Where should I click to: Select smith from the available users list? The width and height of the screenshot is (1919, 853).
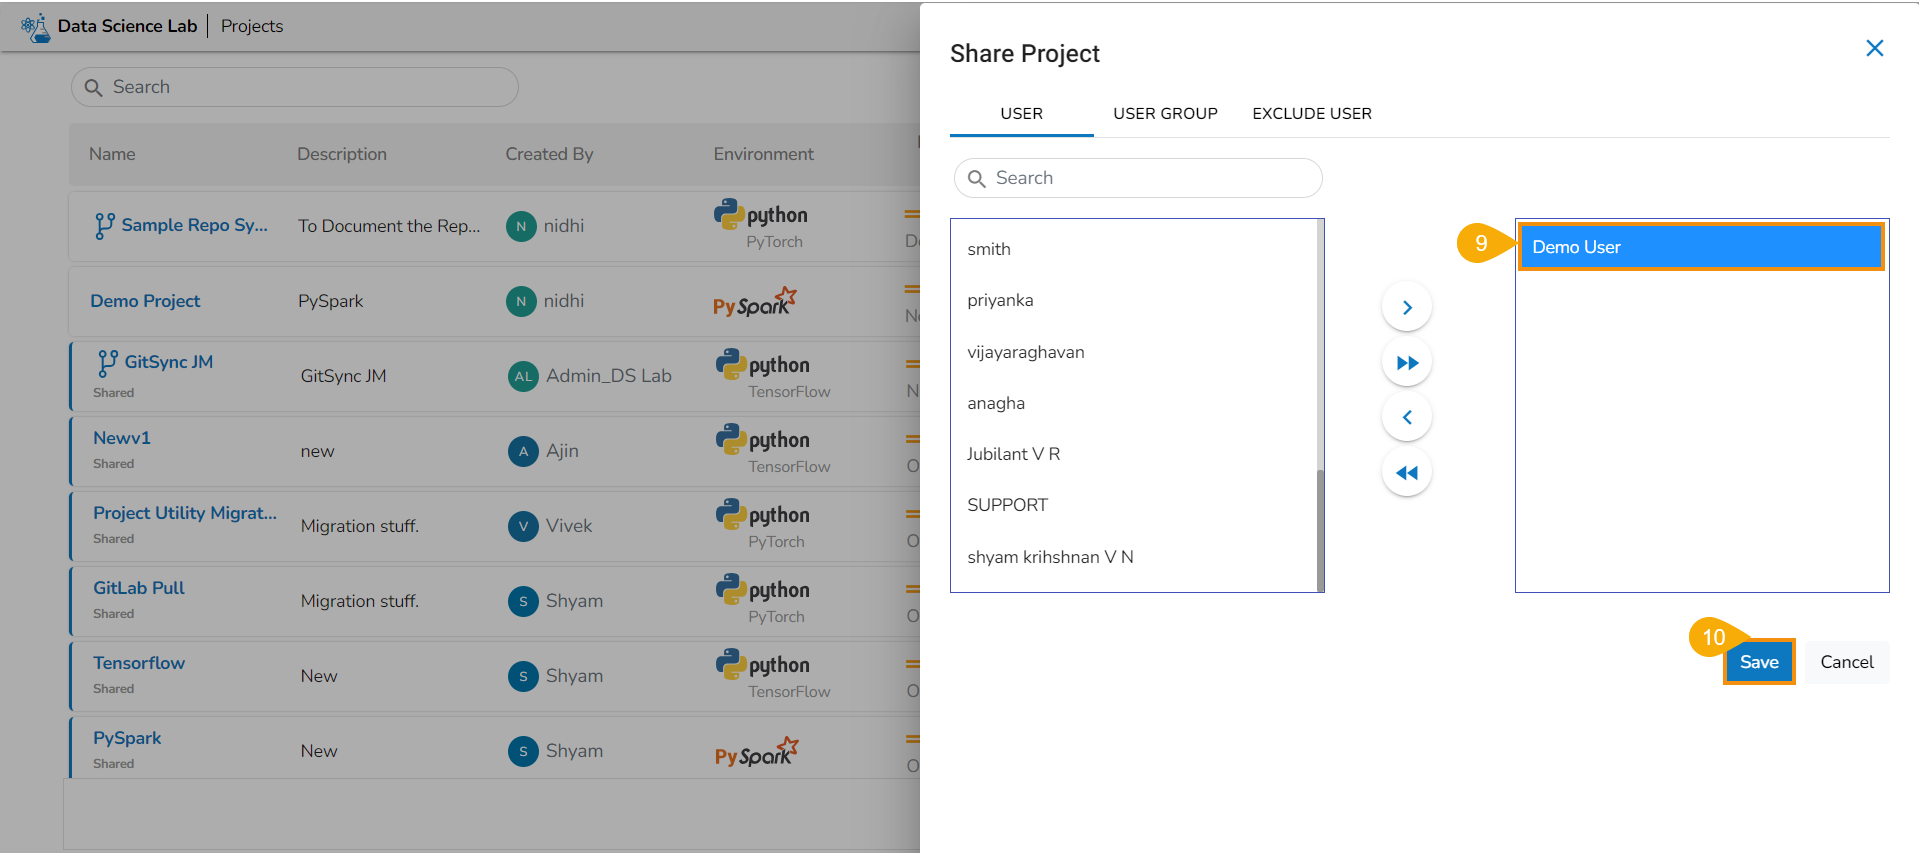tap(989, 249)
